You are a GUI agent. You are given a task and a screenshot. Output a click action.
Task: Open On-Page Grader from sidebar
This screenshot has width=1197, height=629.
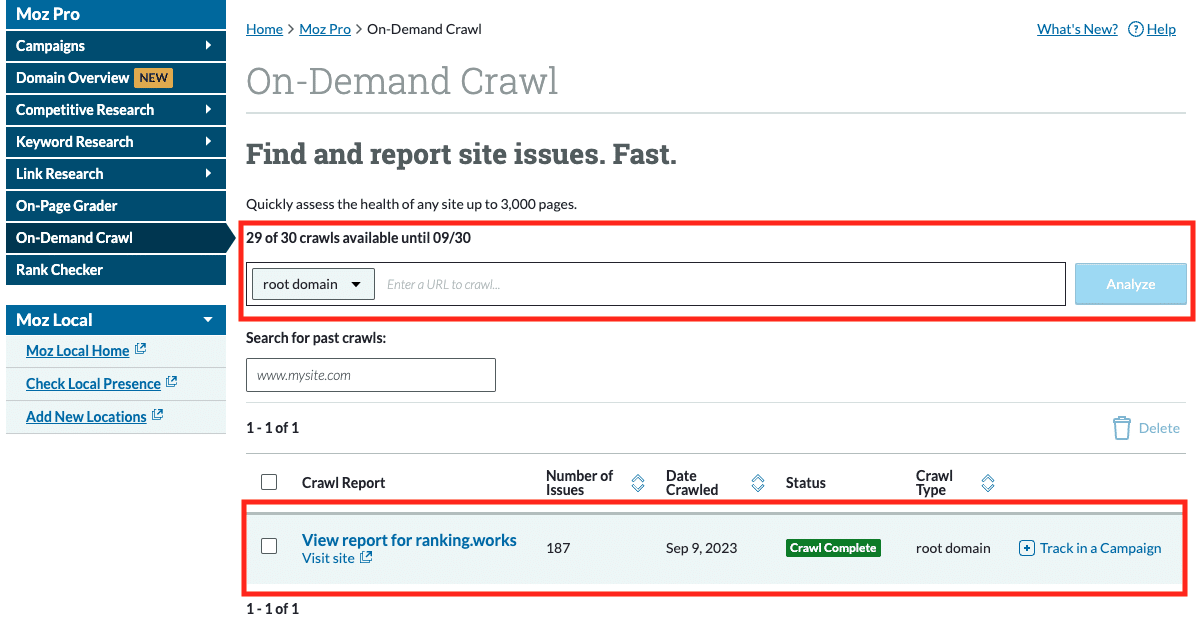(67, 206)
